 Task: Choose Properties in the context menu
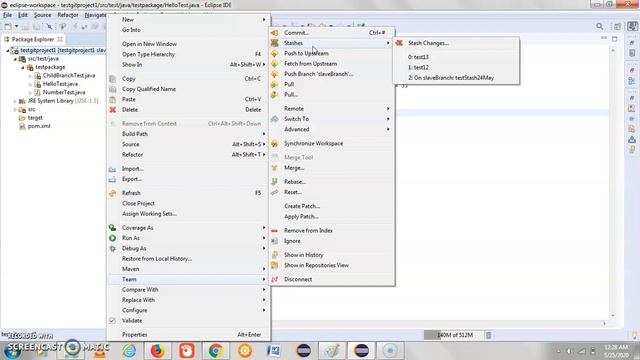(188, 335)
